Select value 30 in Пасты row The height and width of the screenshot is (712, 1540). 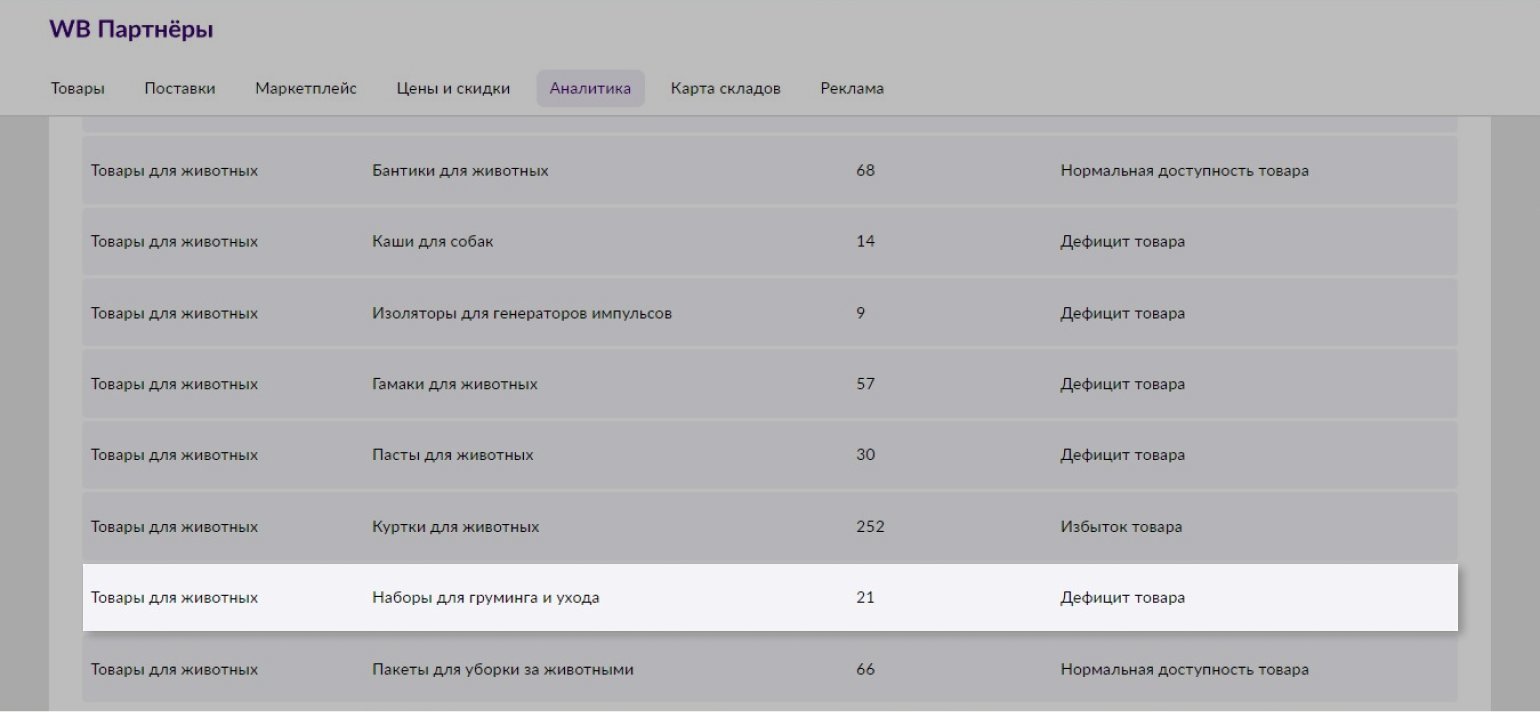coord(866,456)
